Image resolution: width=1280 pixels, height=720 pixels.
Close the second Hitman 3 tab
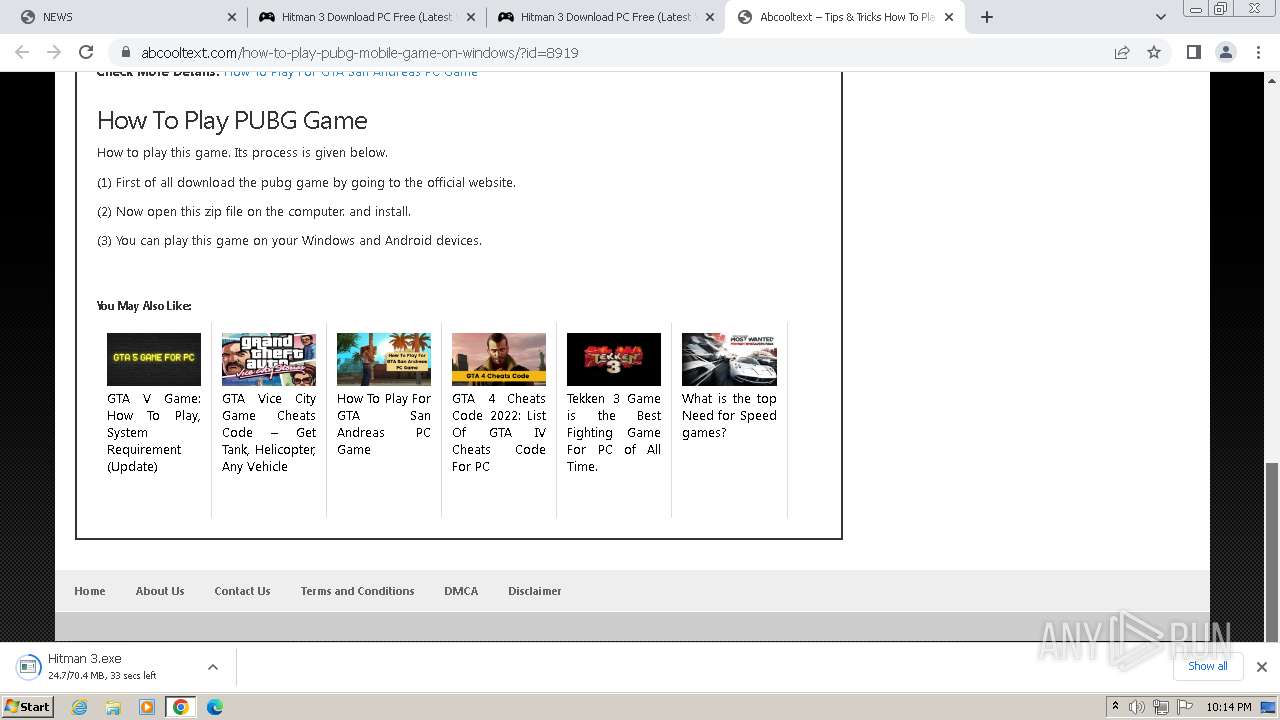pos(710,17)
